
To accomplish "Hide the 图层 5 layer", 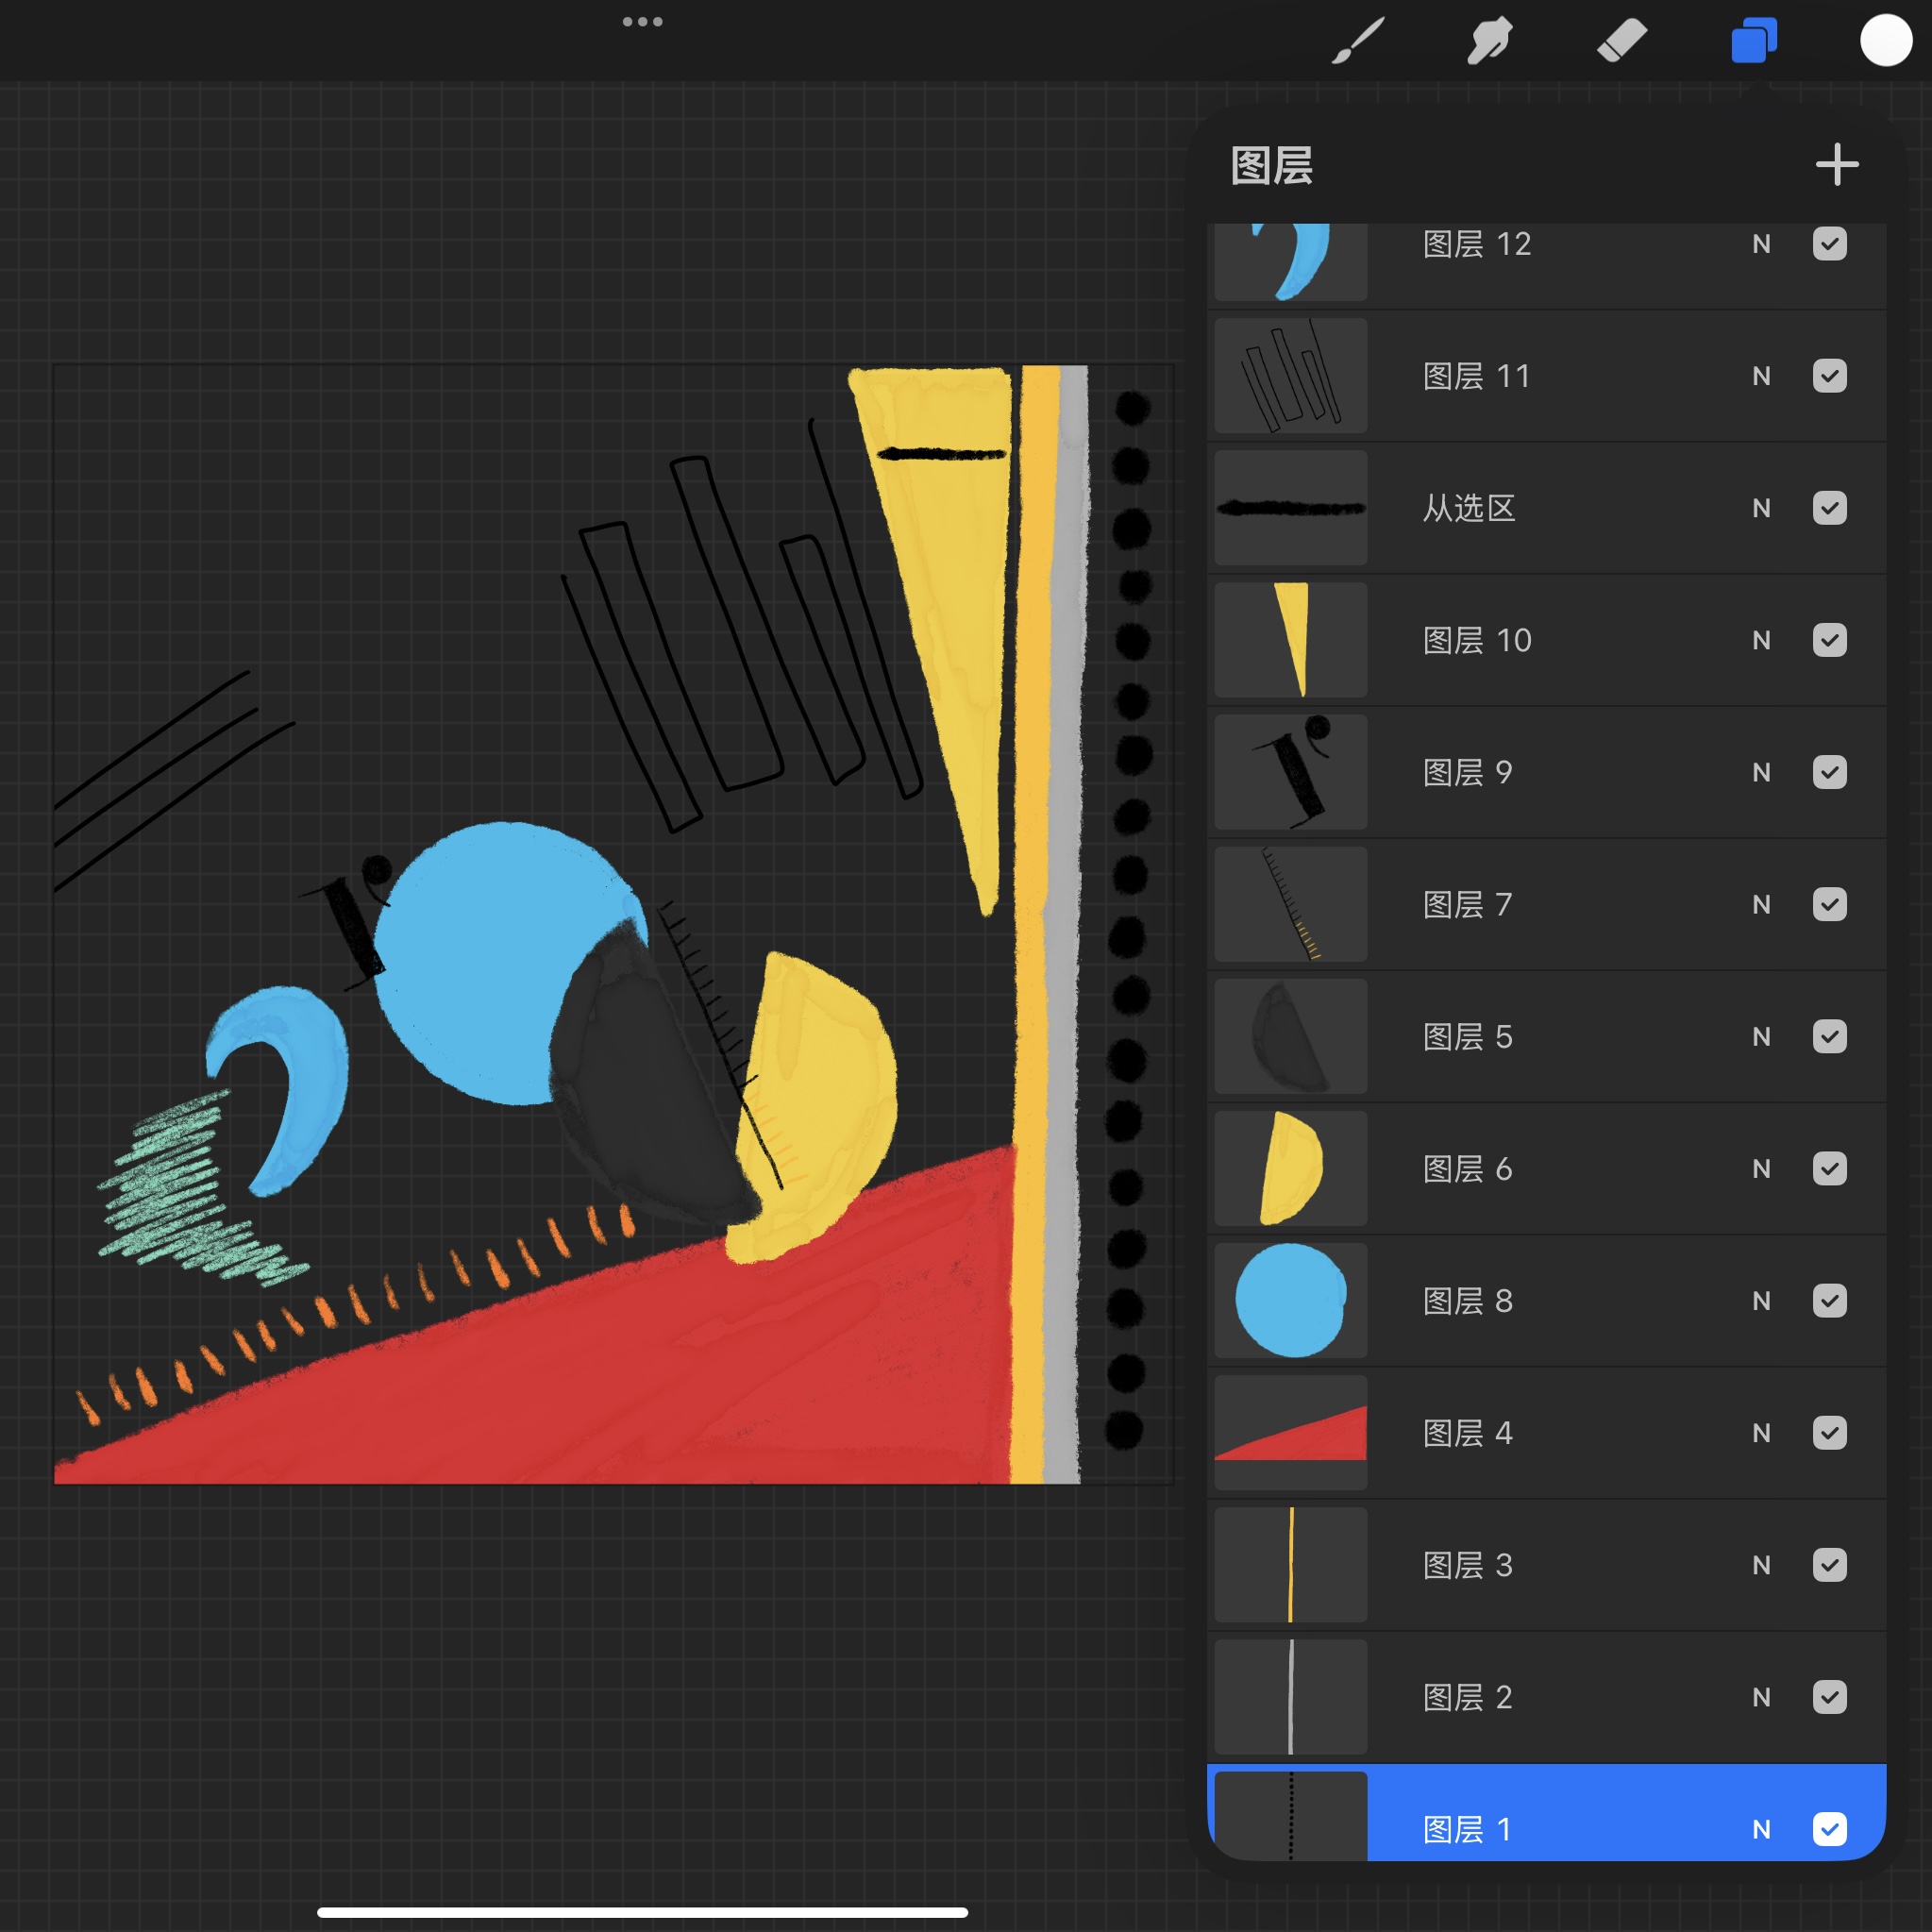I will pyautogui.click(x=1829, y=1037).
